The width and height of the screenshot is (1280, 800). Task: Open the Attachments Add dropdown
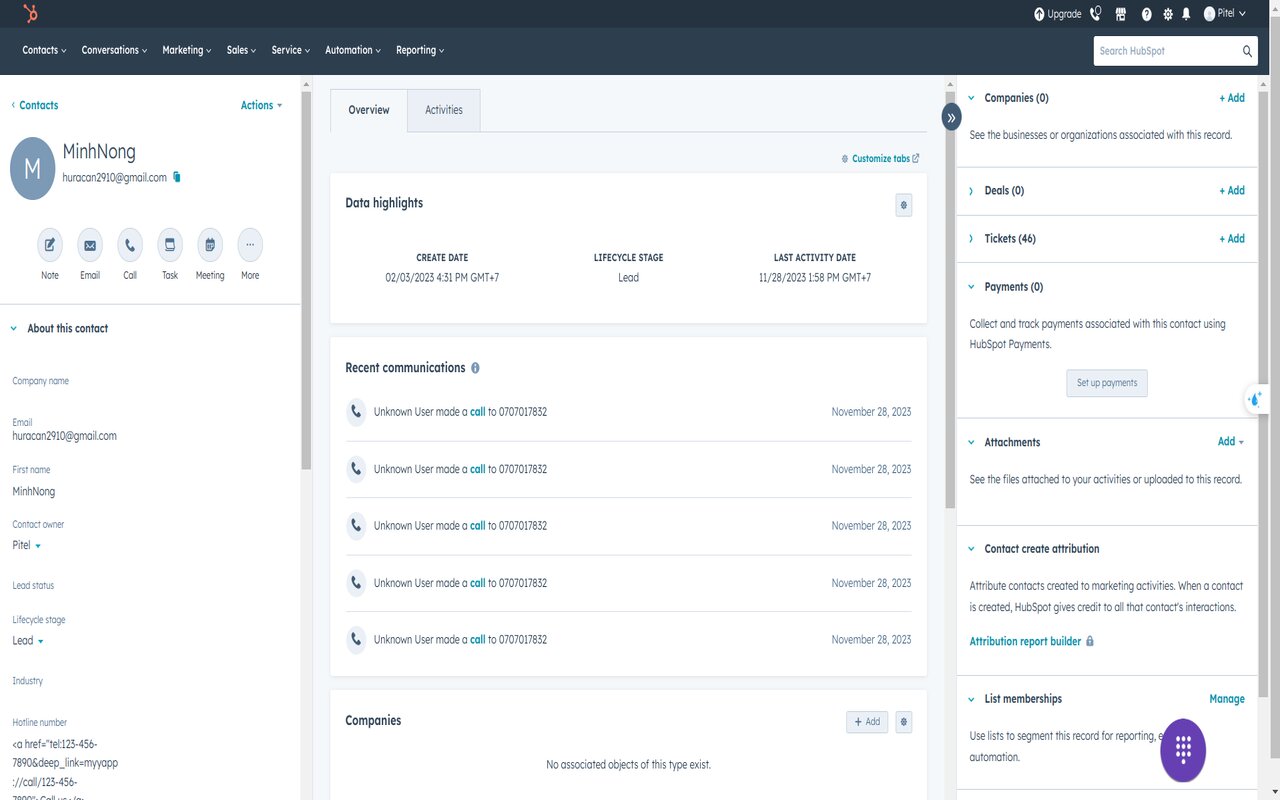tap(1231, 441)
